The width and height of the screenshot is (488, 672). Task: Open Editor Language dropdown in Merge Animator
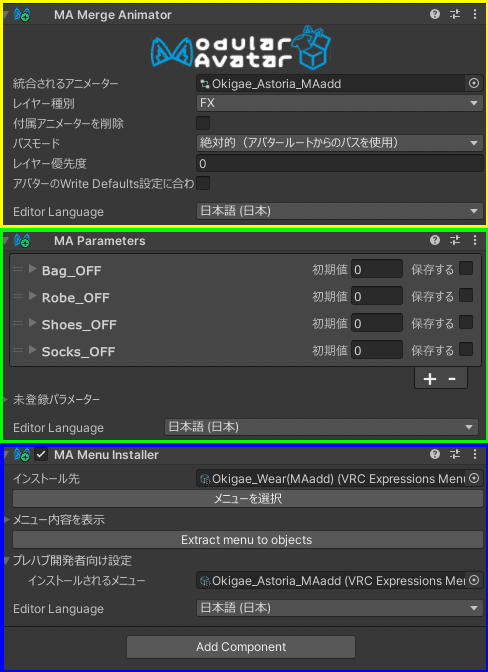pyautogui.click(x=340, y=211)
